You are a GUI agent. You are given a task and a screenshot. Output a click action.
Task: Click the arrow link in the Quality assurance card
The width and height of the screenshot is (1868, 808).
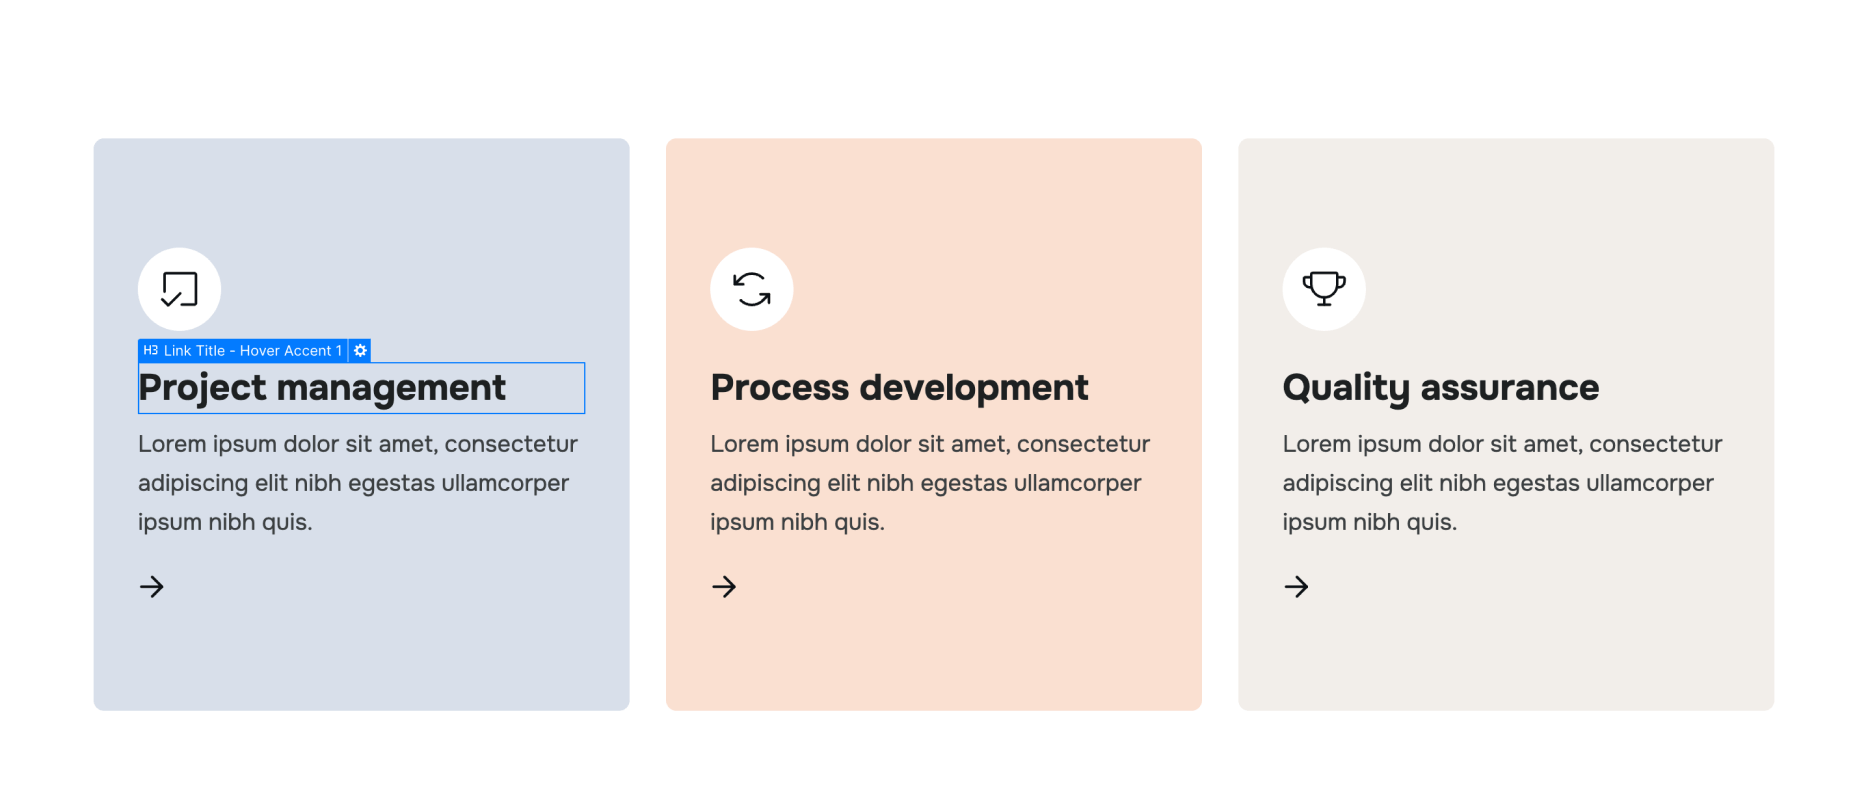[1295, 587]
